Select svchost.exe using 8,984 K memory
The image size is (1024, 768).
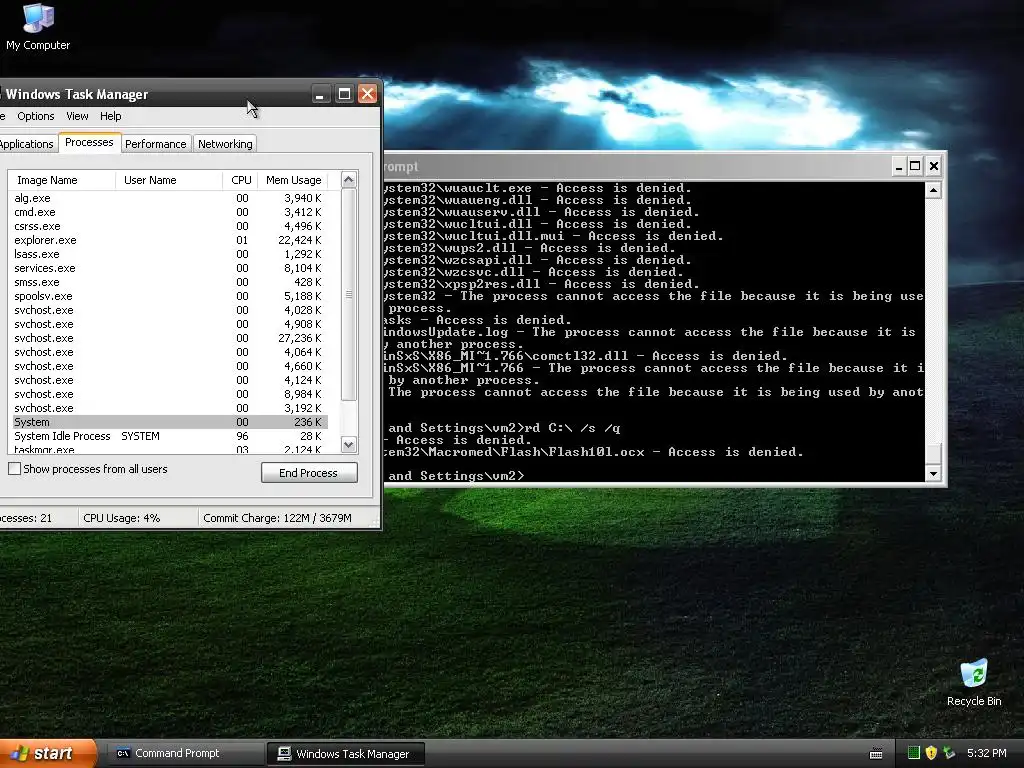point(170,394)
